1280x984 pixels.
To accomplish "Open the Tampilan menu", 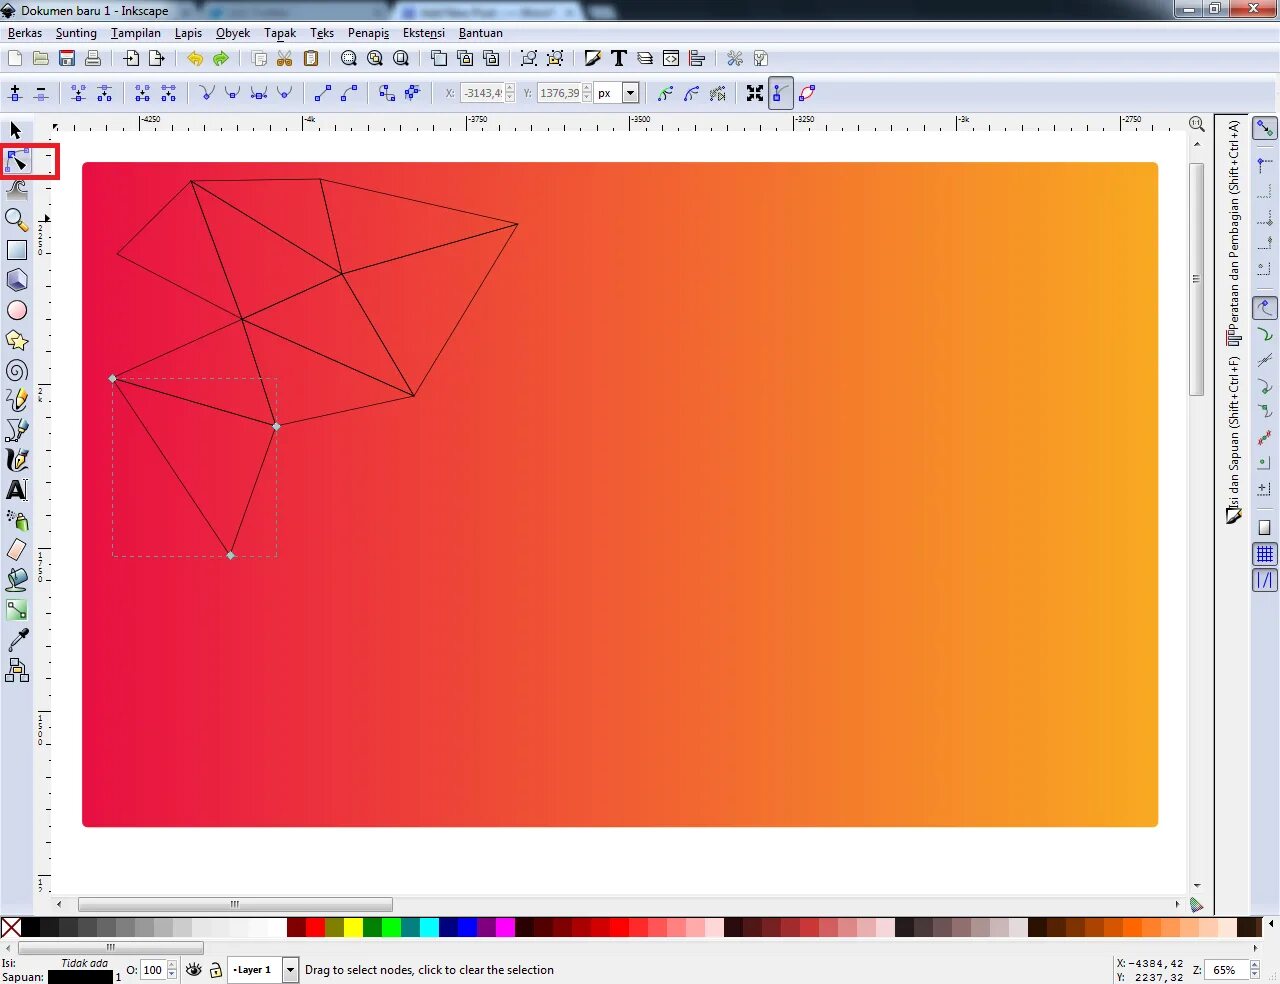I will coord(136,33).
